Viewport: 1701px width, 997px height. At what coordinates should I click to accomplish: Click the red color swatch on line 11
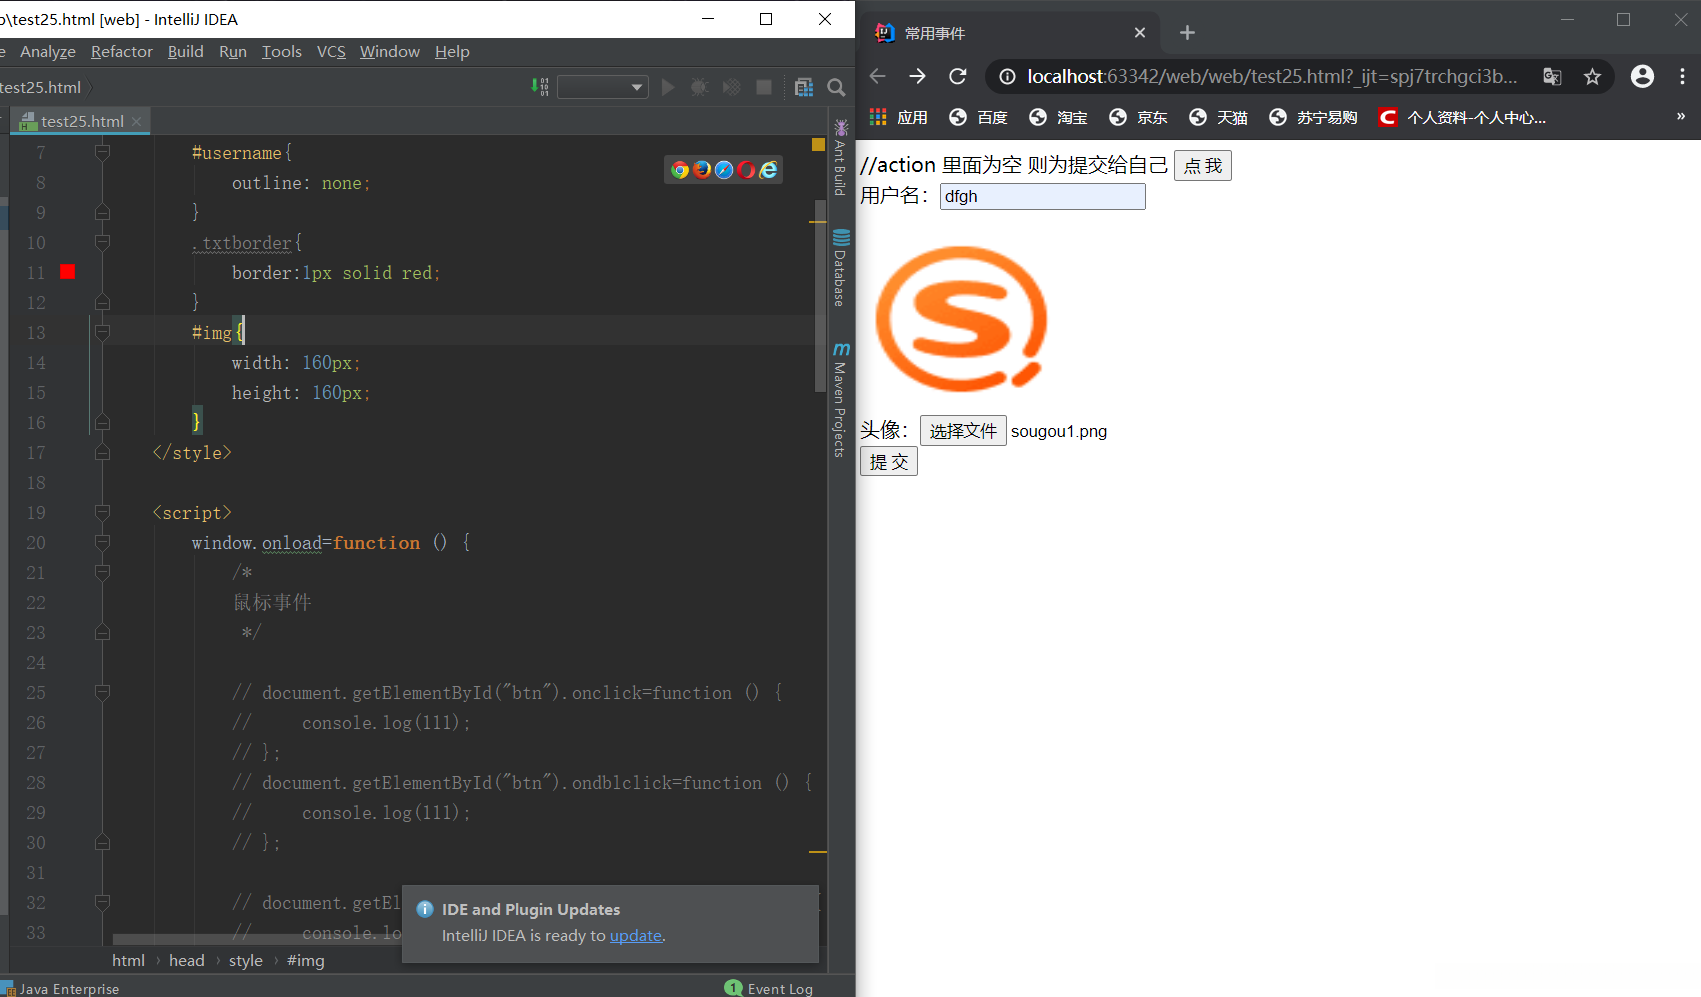[x=67, y=272]
